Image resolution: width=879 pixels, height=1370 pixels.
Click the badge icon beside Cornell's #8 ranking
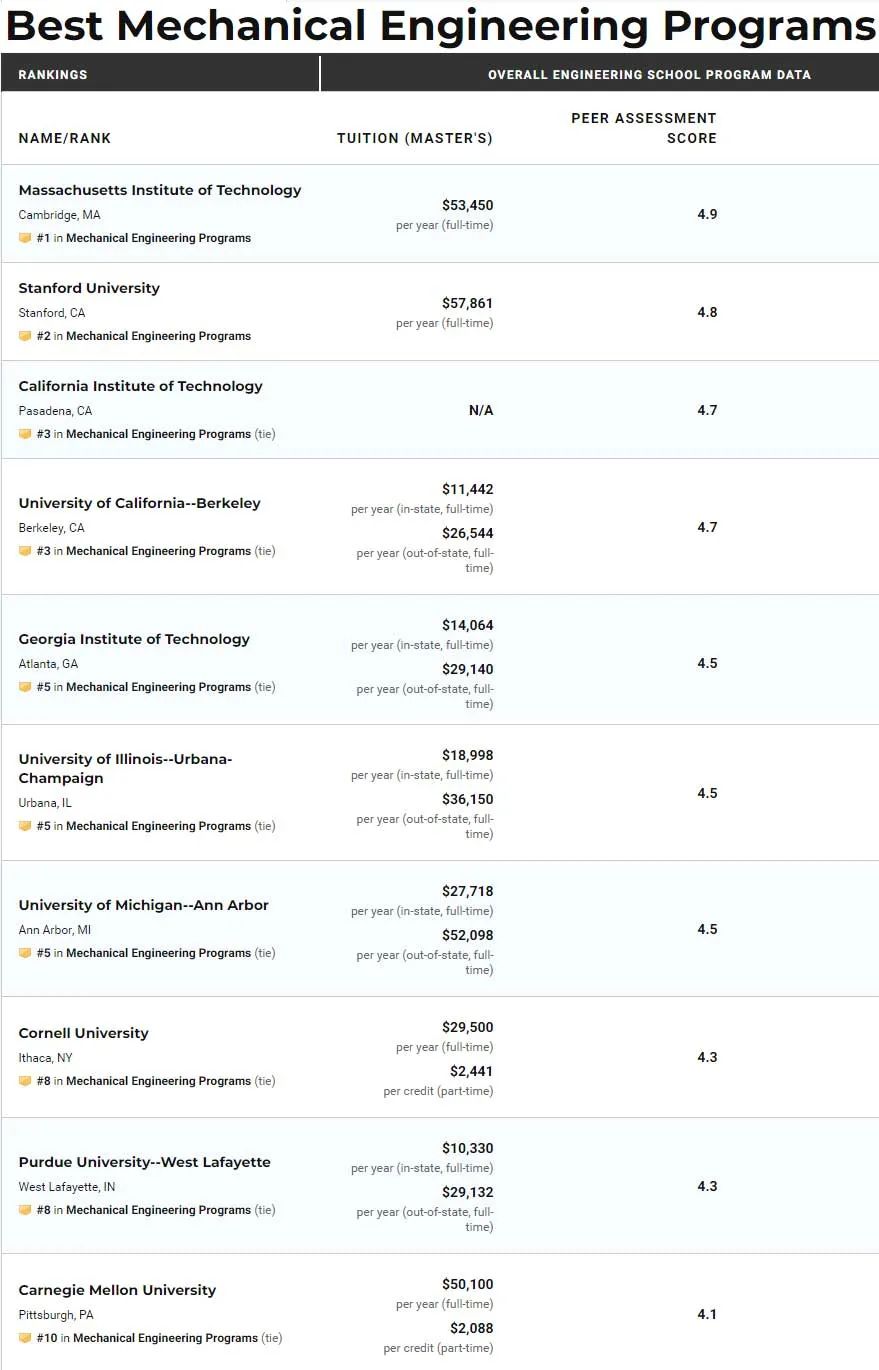coord(25,1081)
